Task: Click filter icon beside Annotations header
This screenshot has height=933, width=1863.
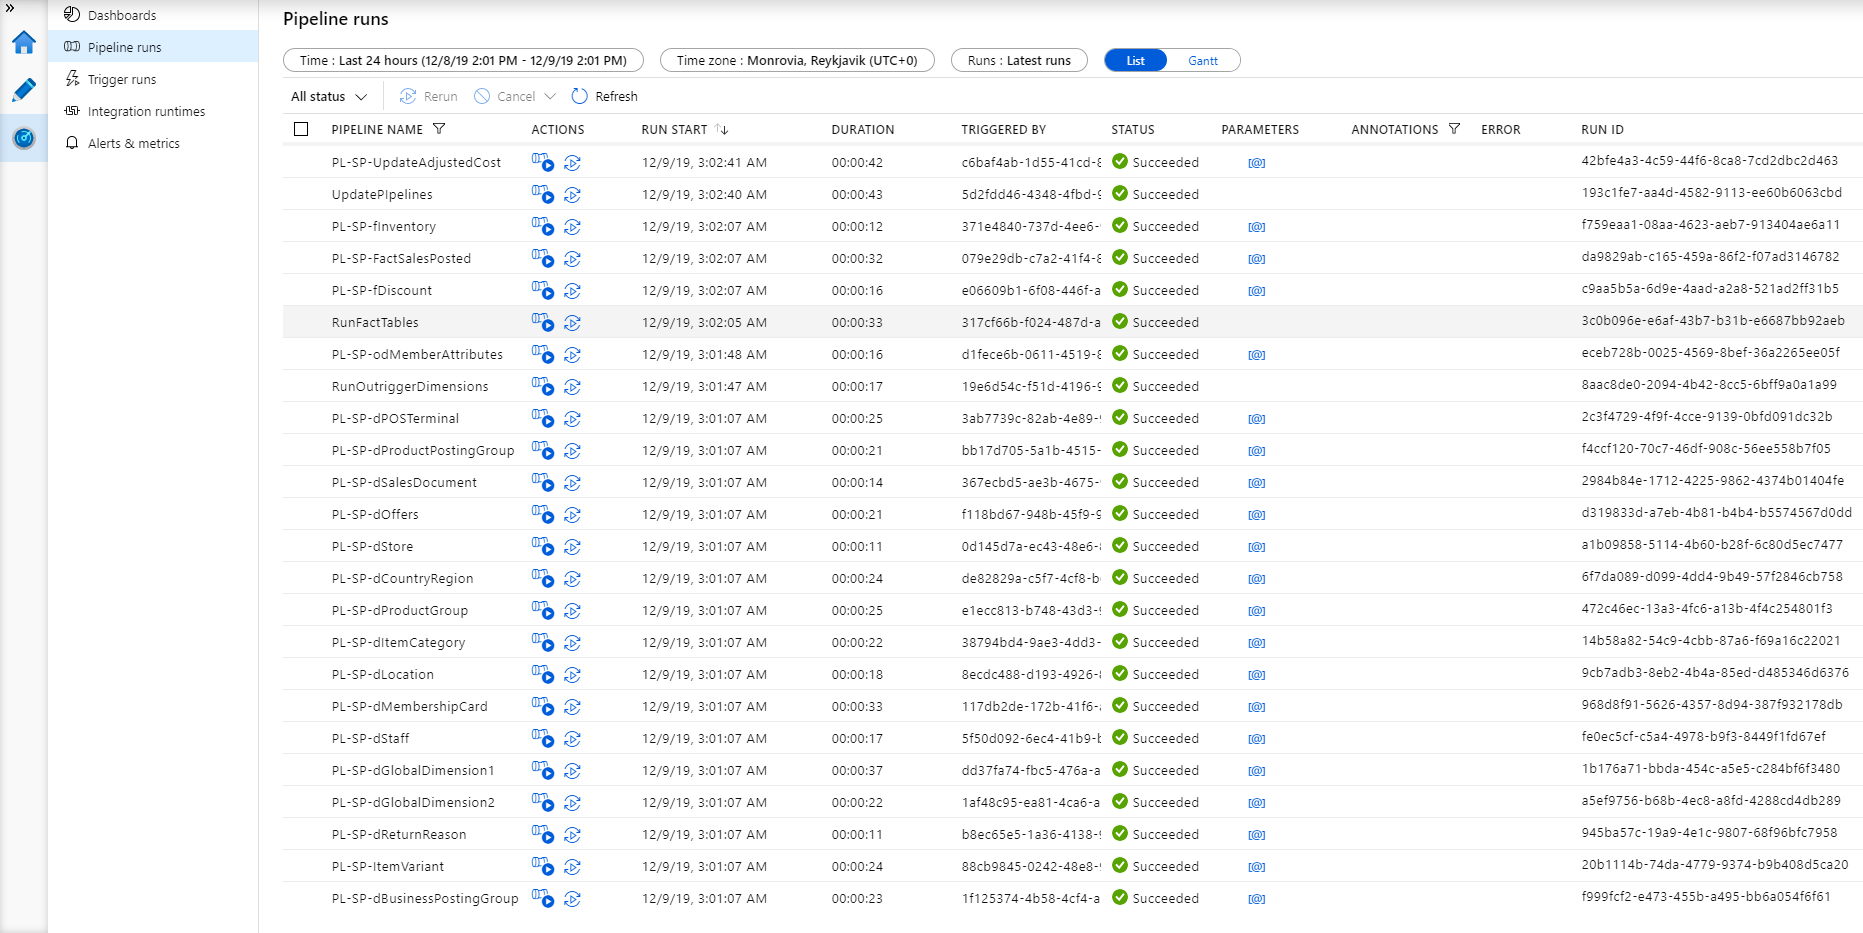Action: [x=1454, y=129]
